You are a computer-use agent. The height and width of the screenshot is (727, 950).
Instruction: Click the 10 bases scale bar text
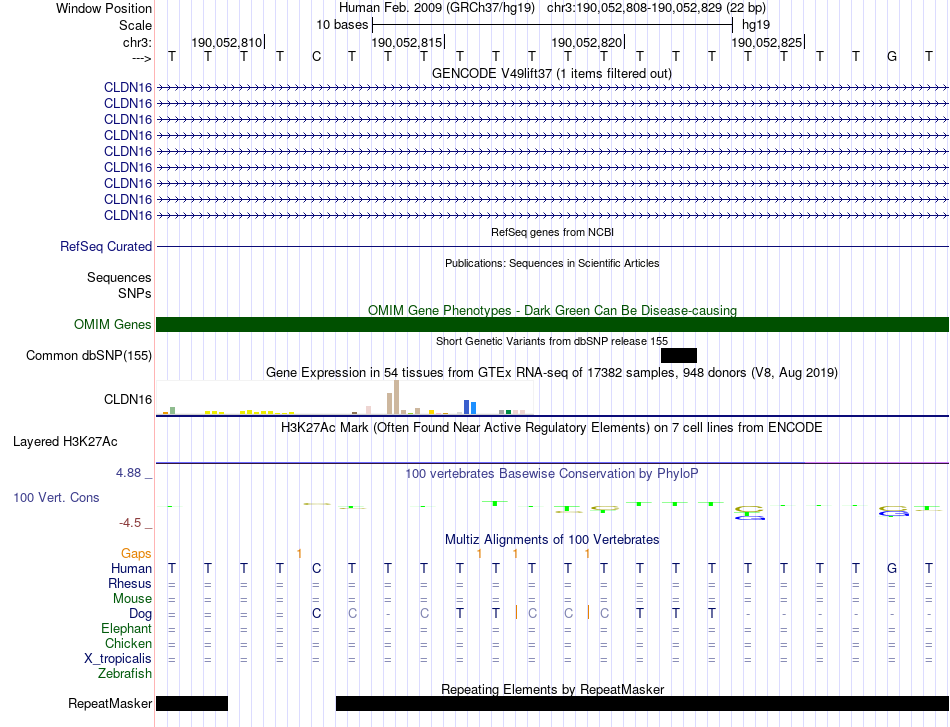coord(342,25)
